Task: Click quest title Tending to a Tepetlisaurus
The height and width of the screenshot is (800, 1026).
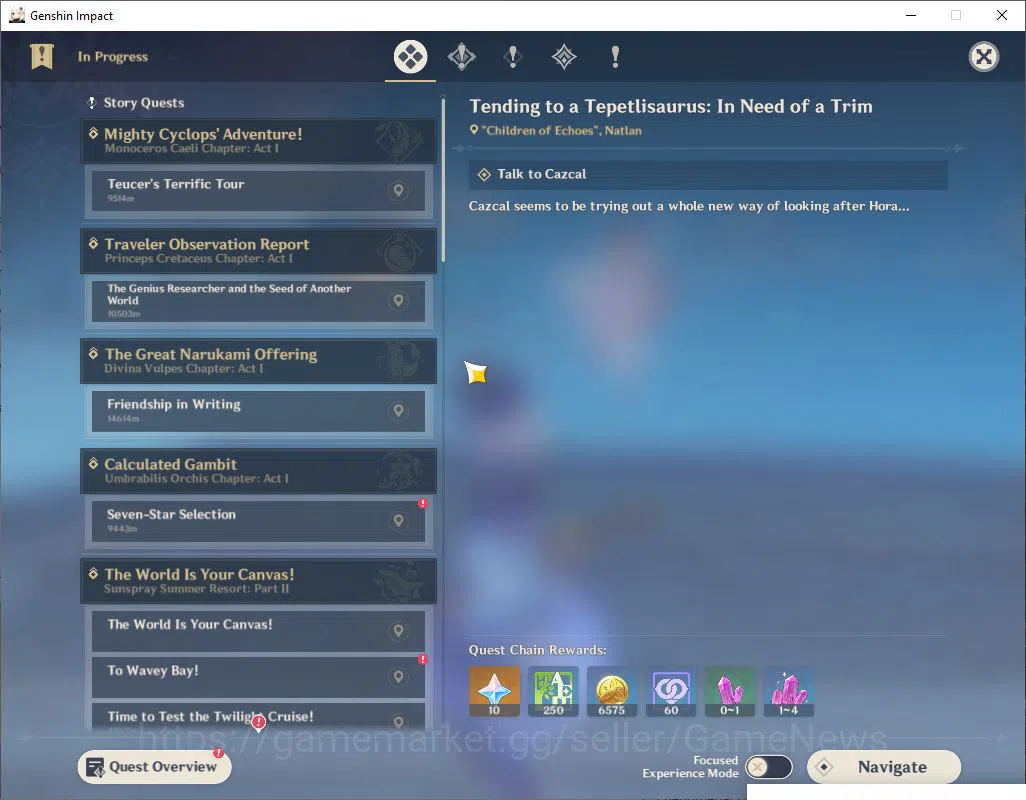Action: [x=671, y=106]
